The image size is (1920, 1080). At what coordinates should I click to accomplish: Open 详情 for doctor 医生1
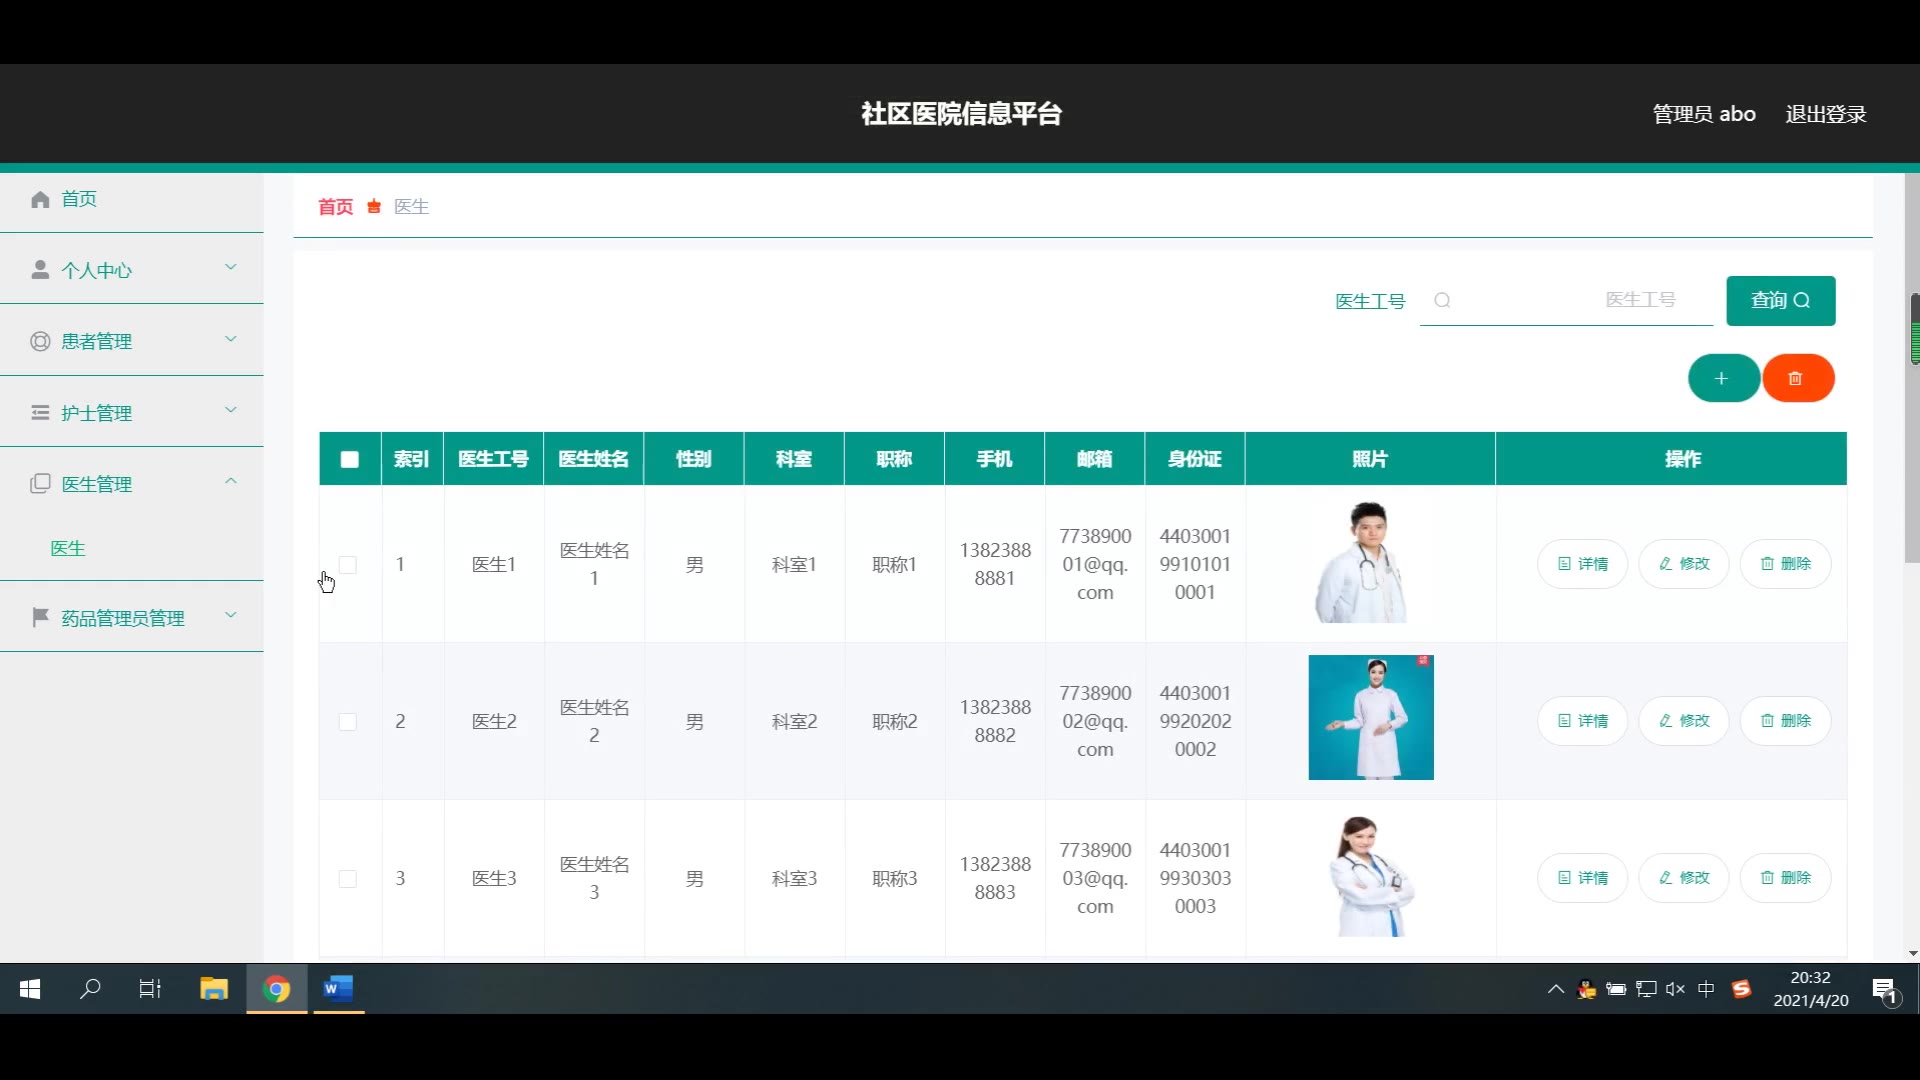(1582, 564)
